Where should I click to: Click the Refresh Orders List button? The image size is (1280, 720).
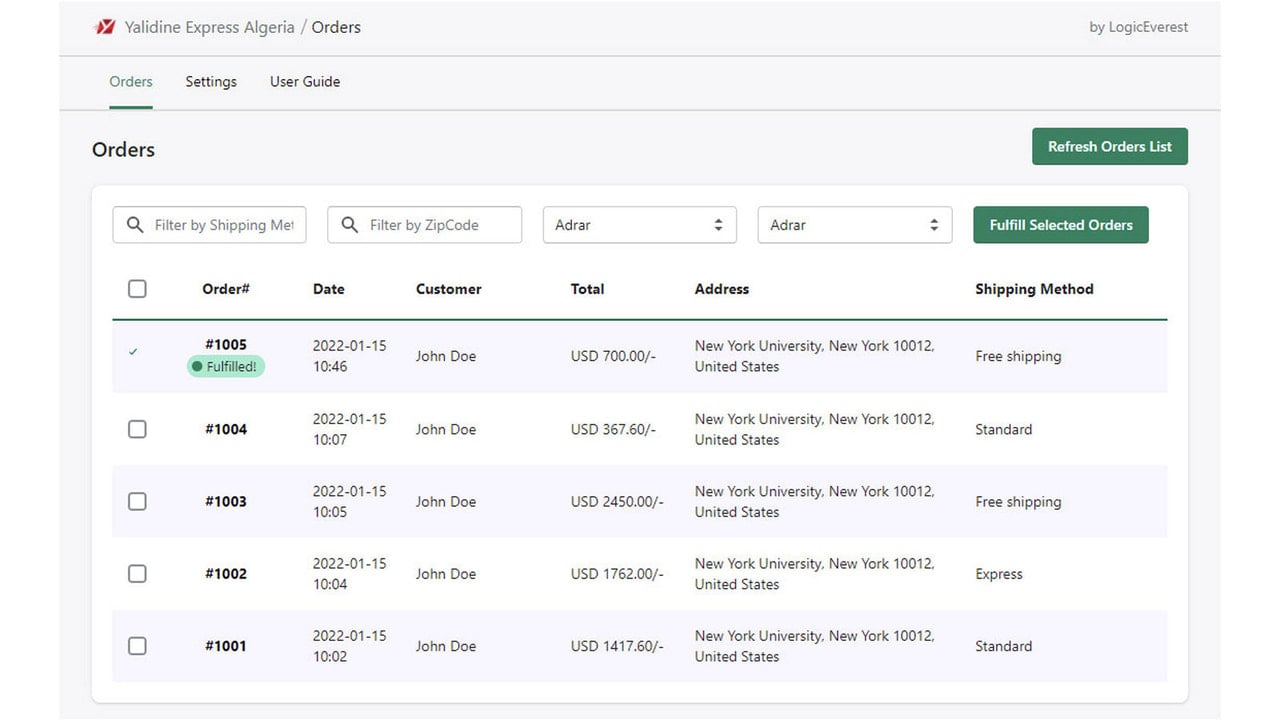1110,146
